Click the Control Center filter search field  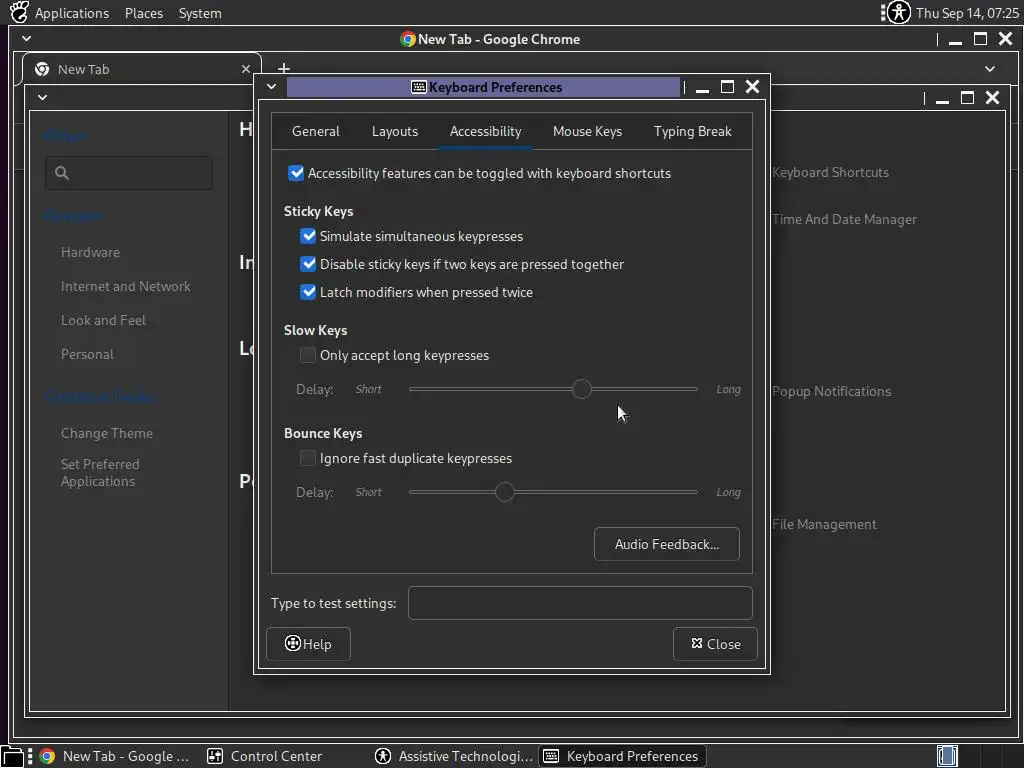point(129,173)
